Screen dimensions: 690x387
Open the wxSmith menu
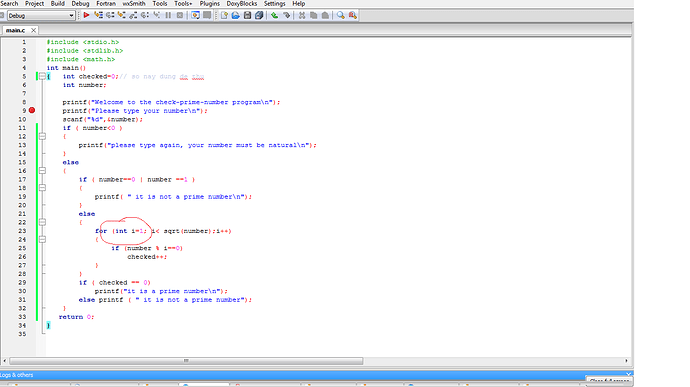[134, 4]
